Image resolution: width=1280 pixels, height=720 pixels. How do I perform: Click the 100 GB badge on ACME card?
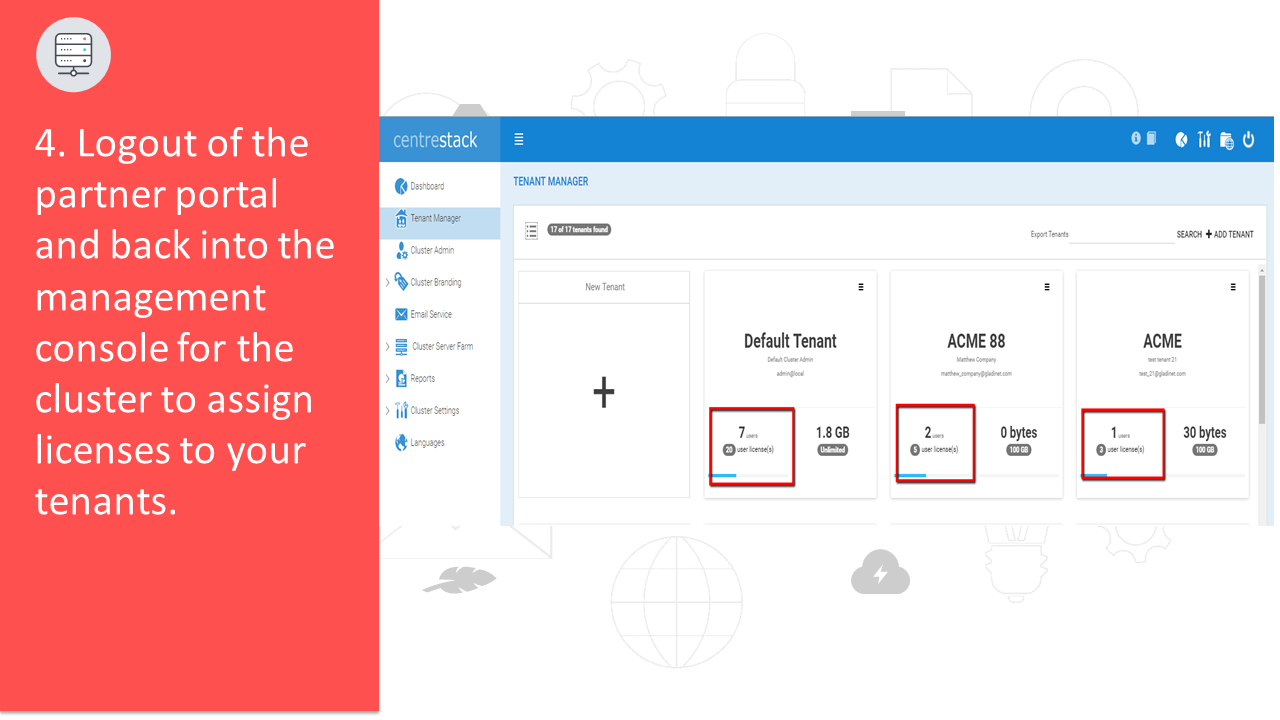click(x=1204, y=450)
